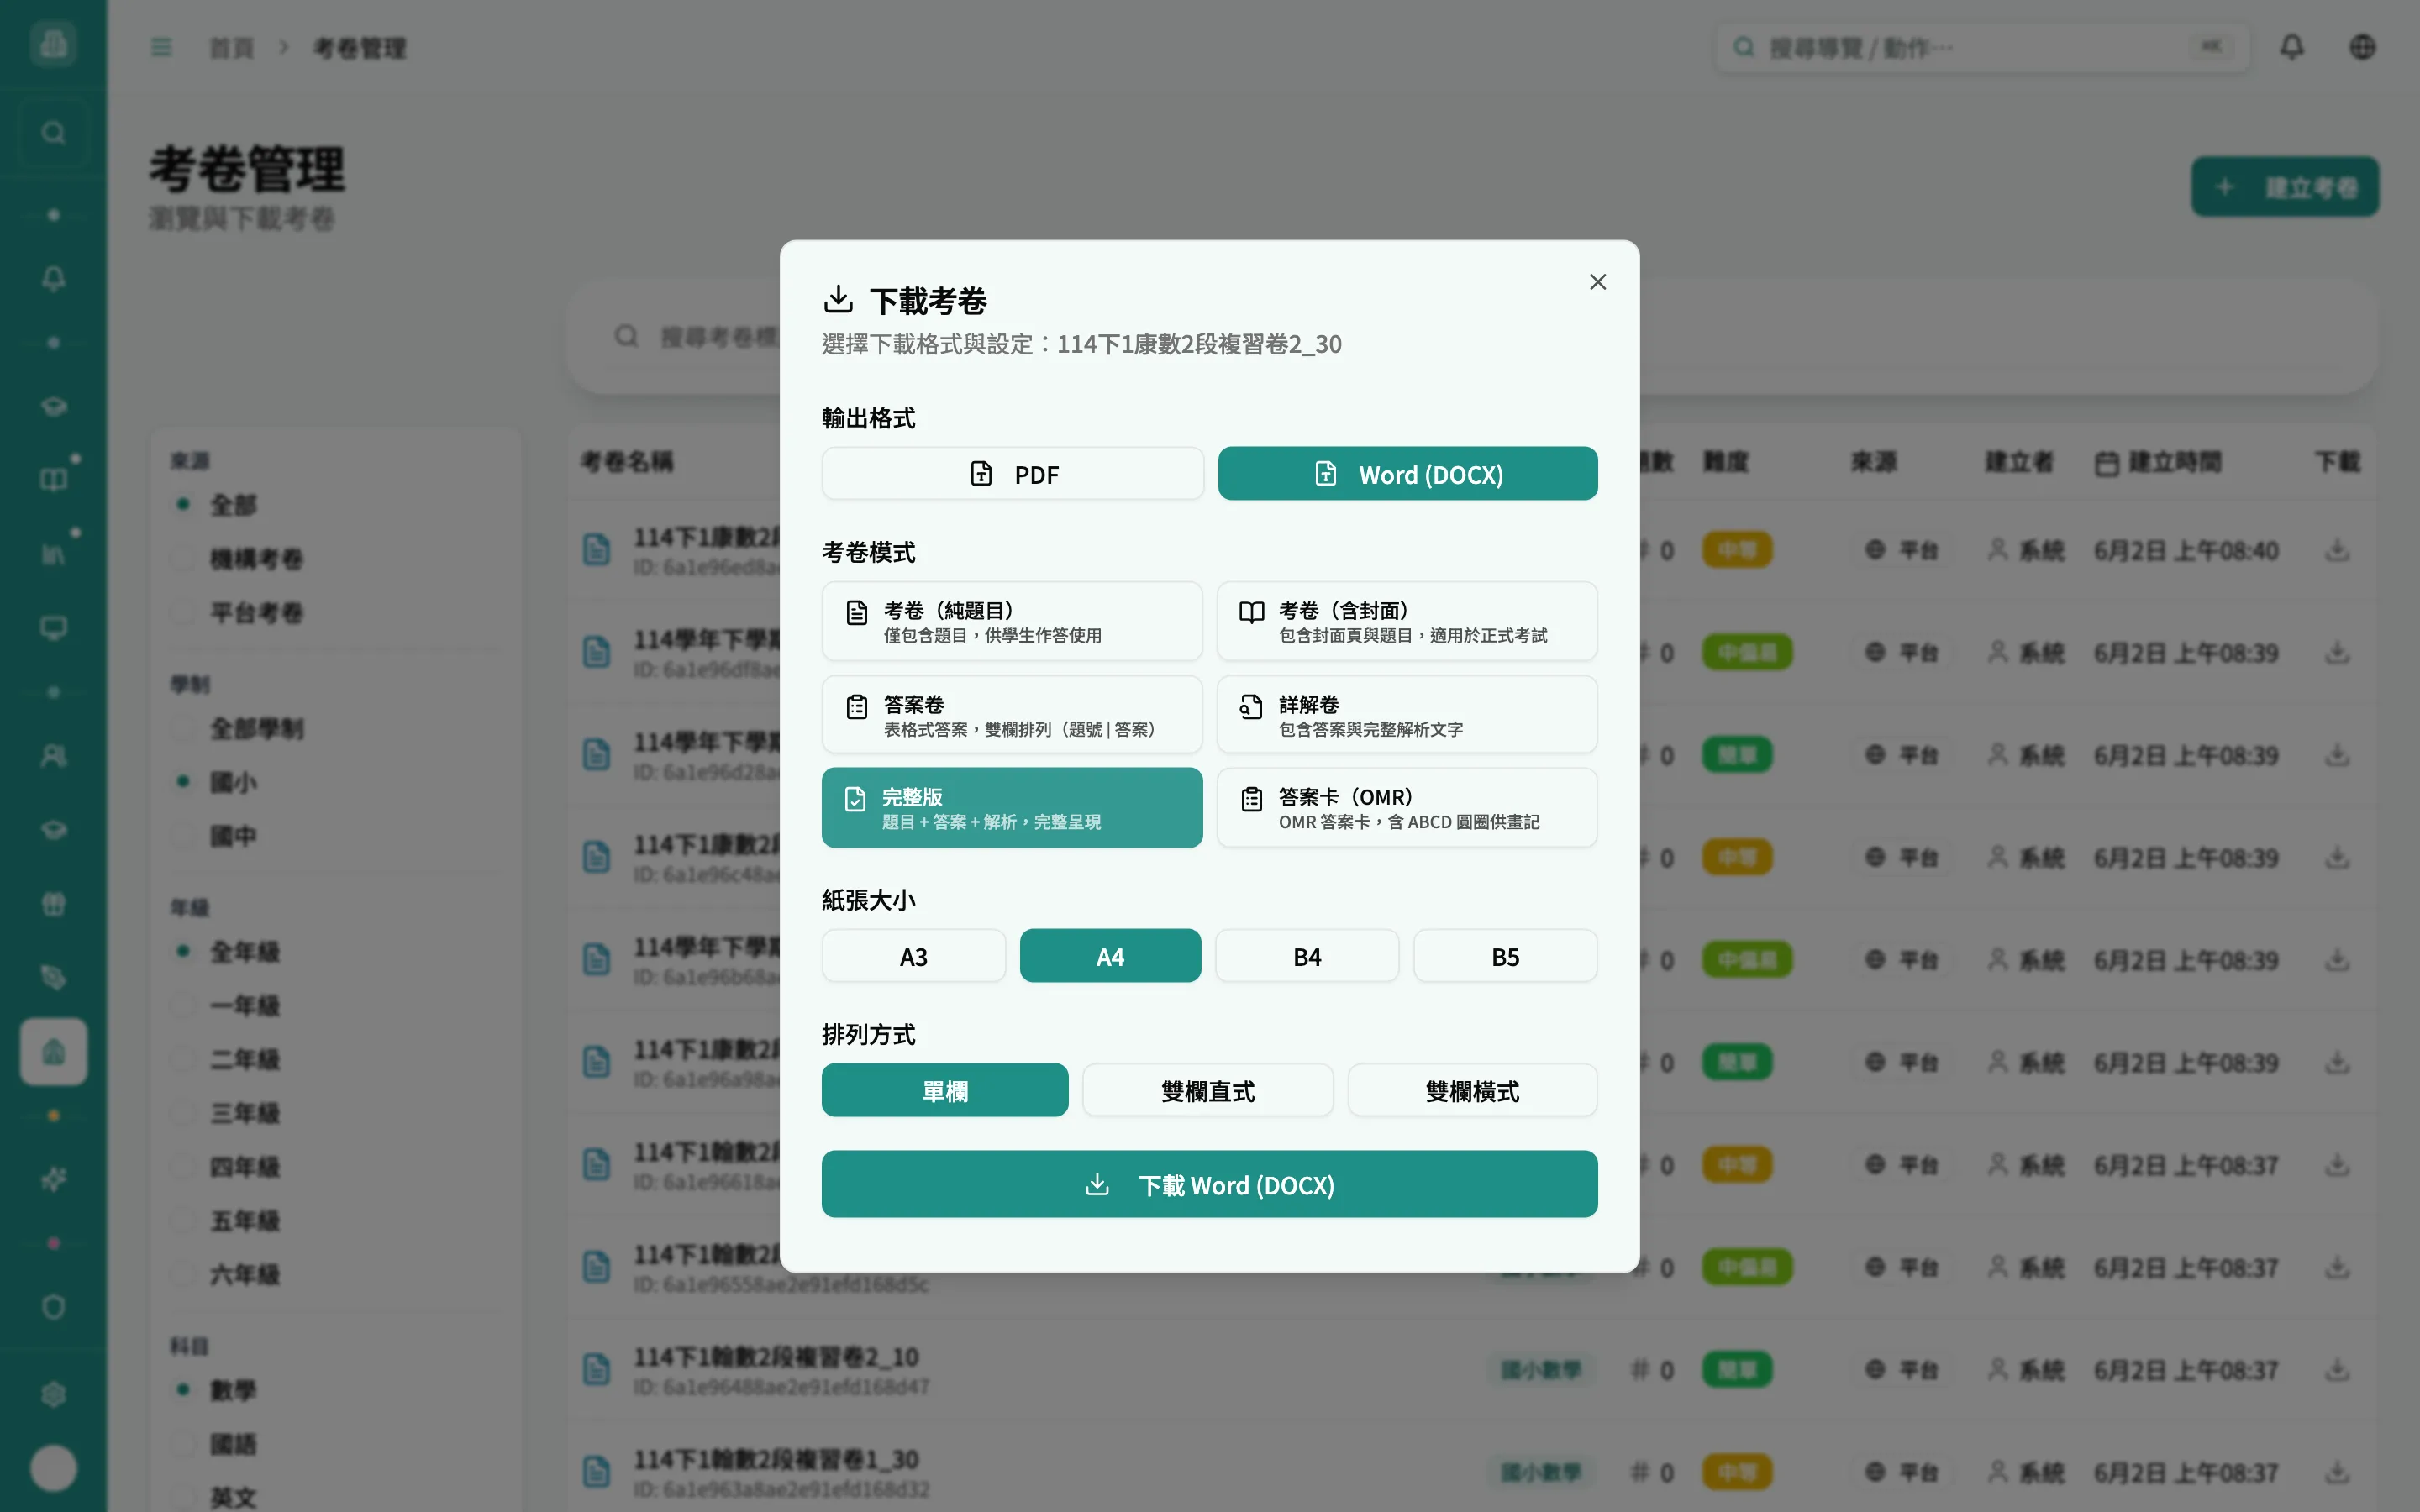This screenshot has width=2420, height=1512.
Task: Toggle the hamburger menu icon
Action: tap(161, 47)
